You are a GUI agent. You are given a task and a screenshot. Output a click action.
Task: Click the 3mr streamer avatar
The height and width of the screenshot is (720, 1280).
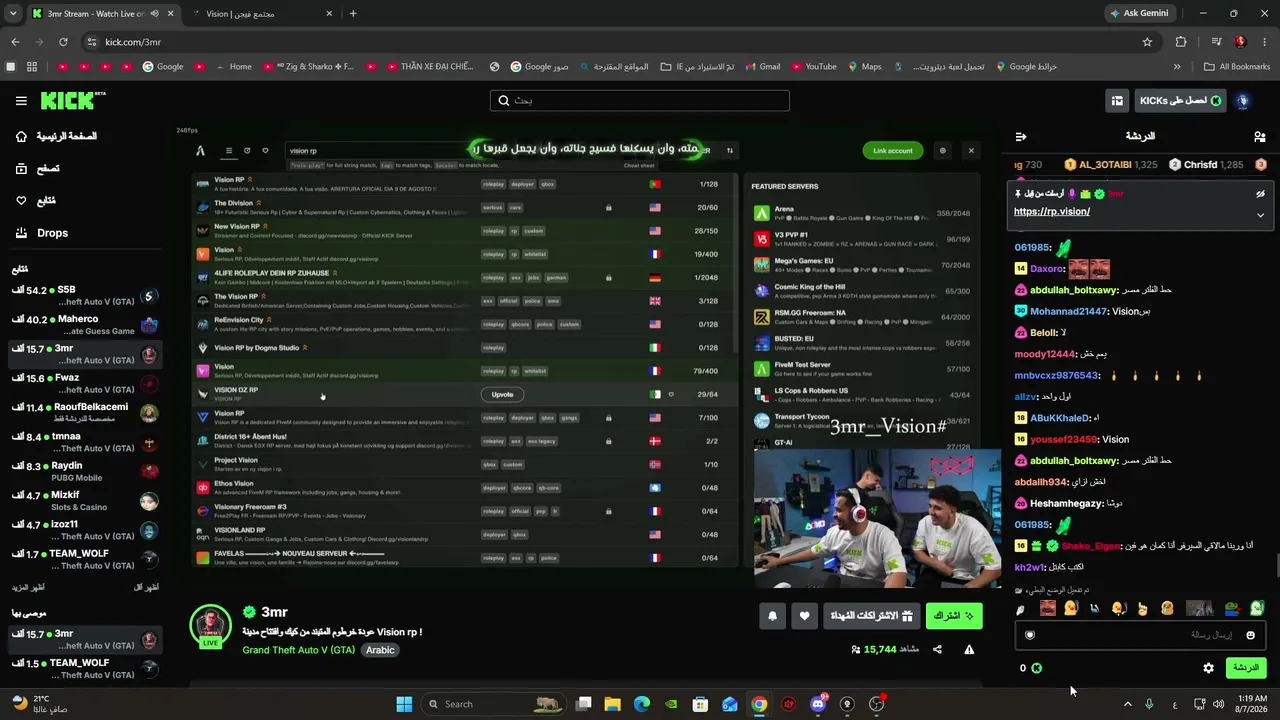pos(211,625)
